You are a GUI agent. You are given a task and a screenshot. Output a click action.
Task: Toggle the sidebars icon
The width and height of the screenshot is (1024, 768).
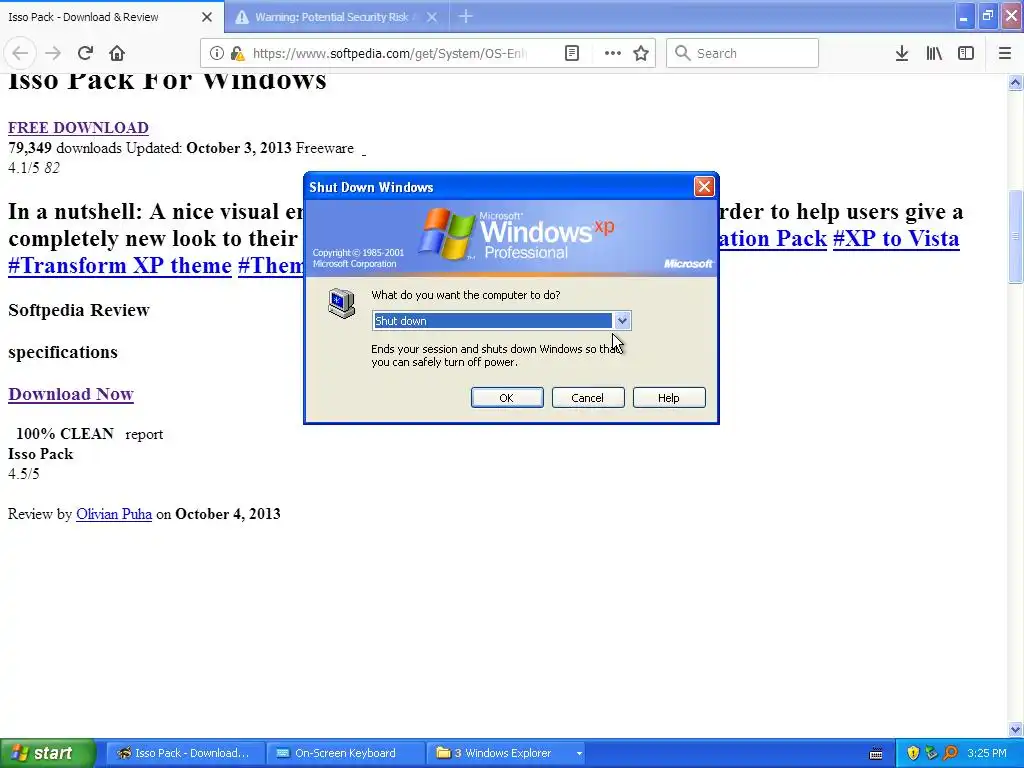point(966,54)
